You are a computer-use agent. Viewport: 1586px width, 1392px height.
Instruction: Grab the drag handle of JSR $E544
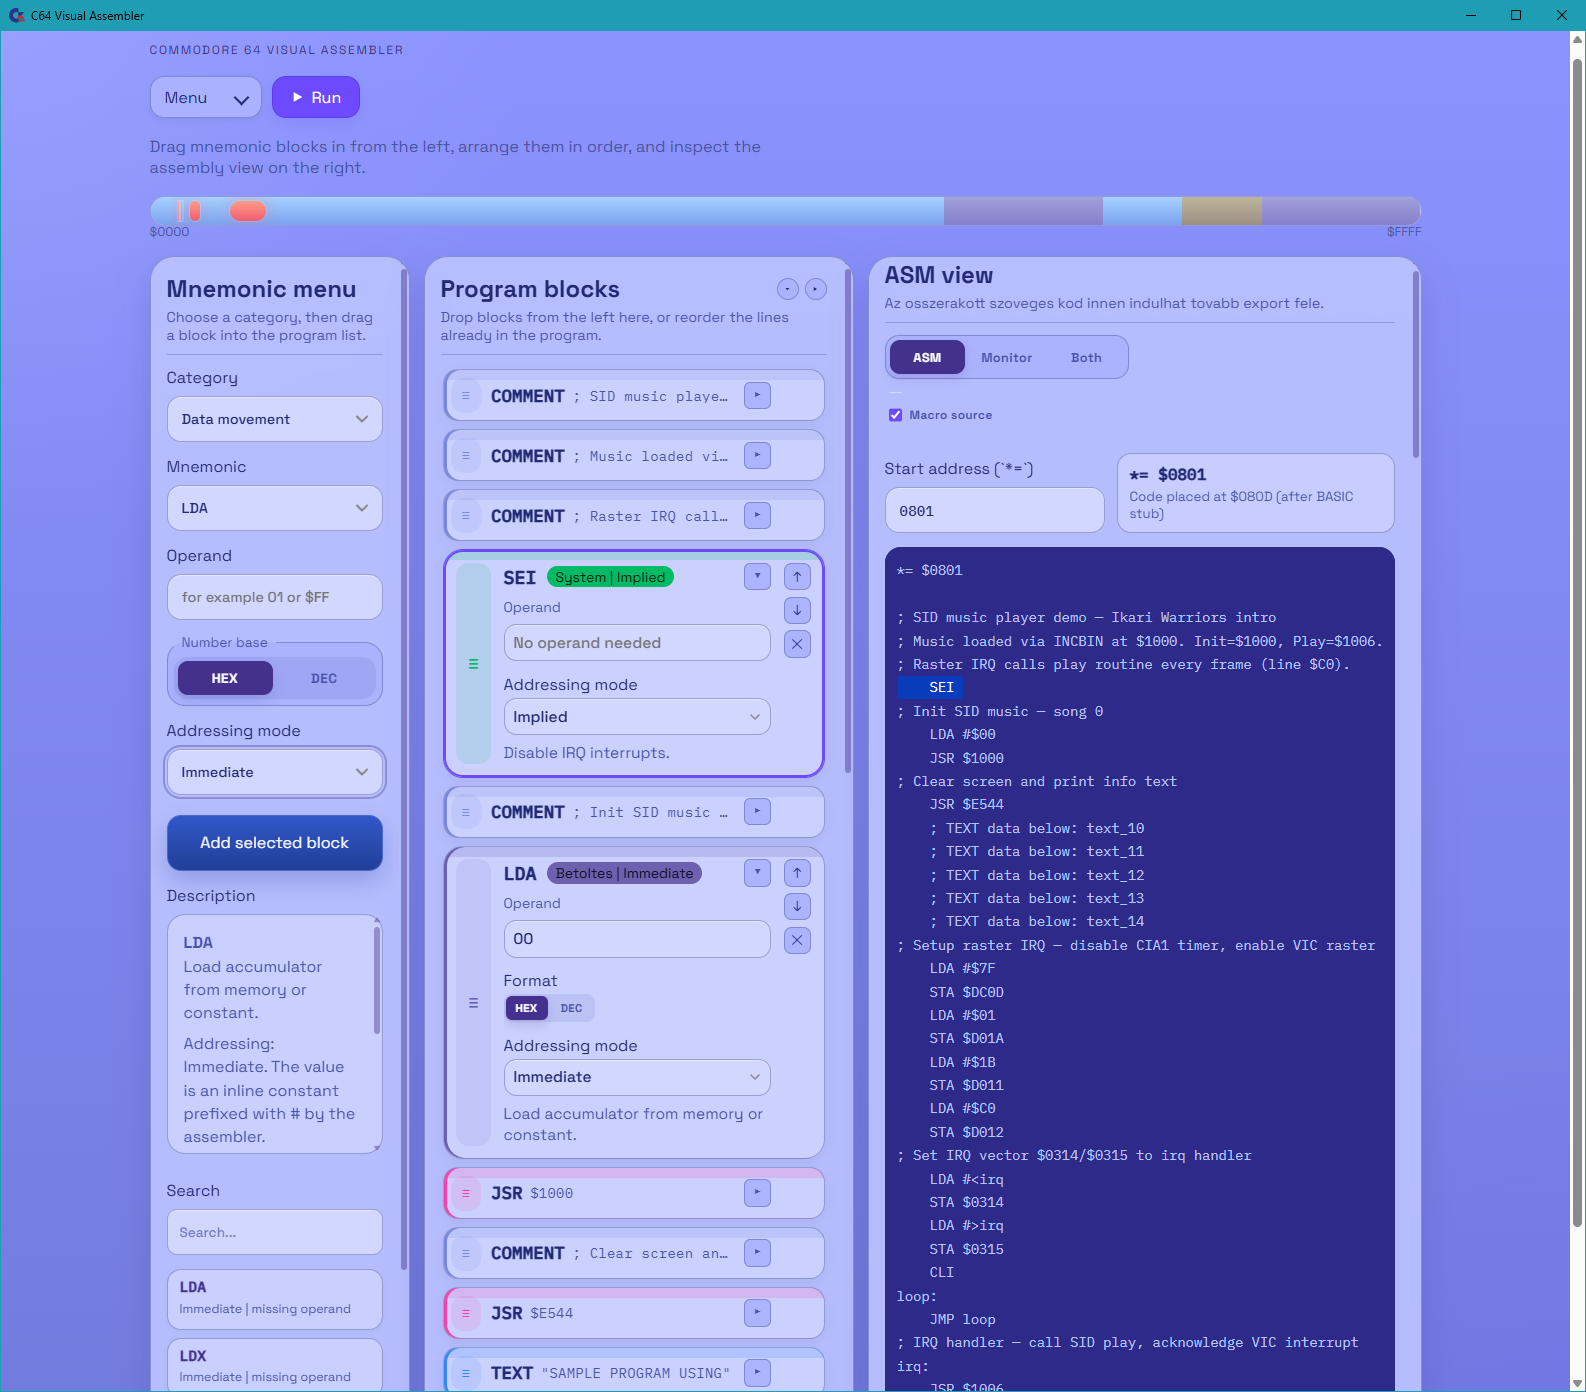point(465,1313)
